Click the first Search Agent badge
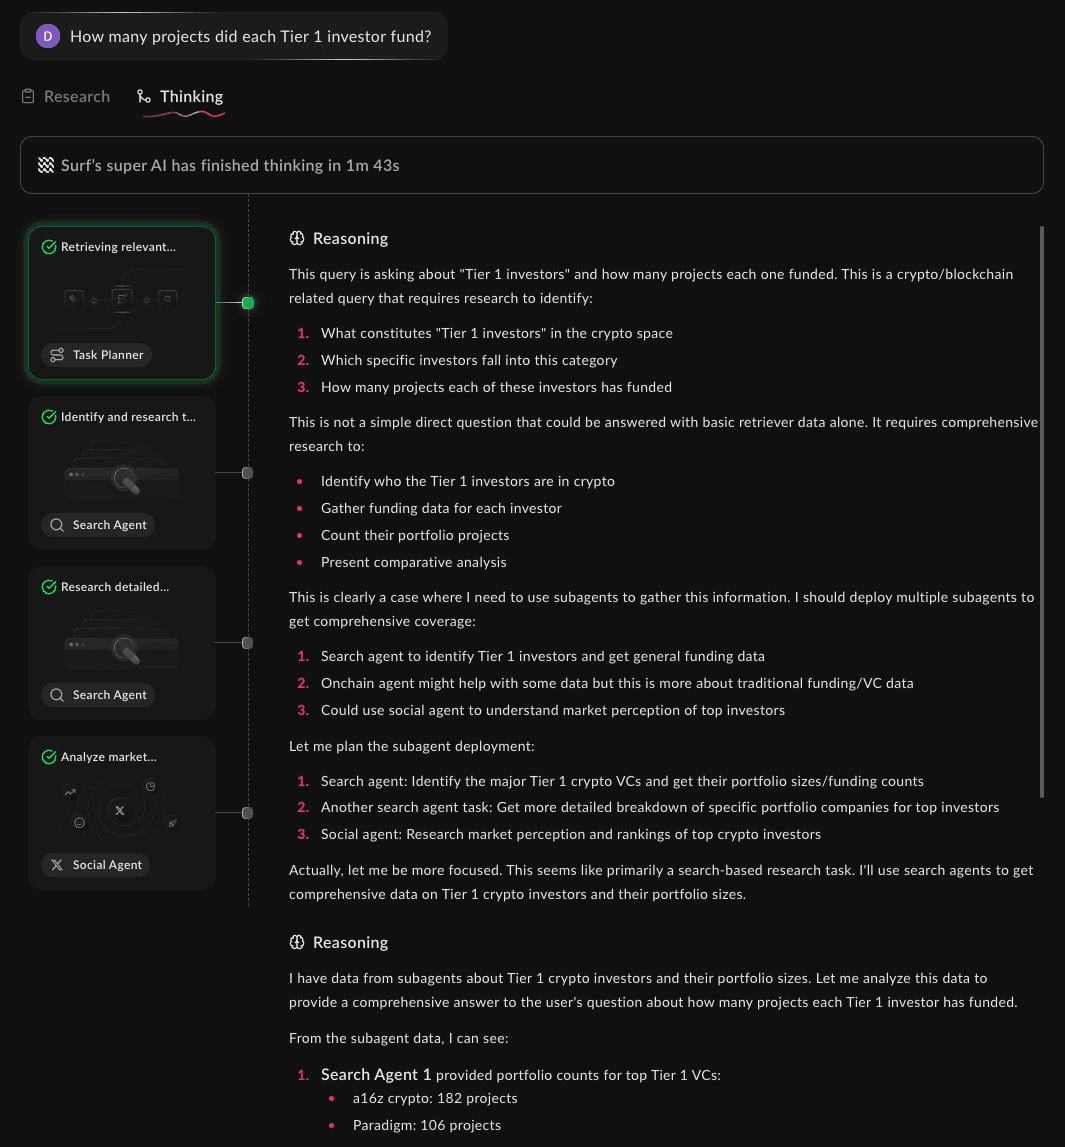 tap(98, 524)
